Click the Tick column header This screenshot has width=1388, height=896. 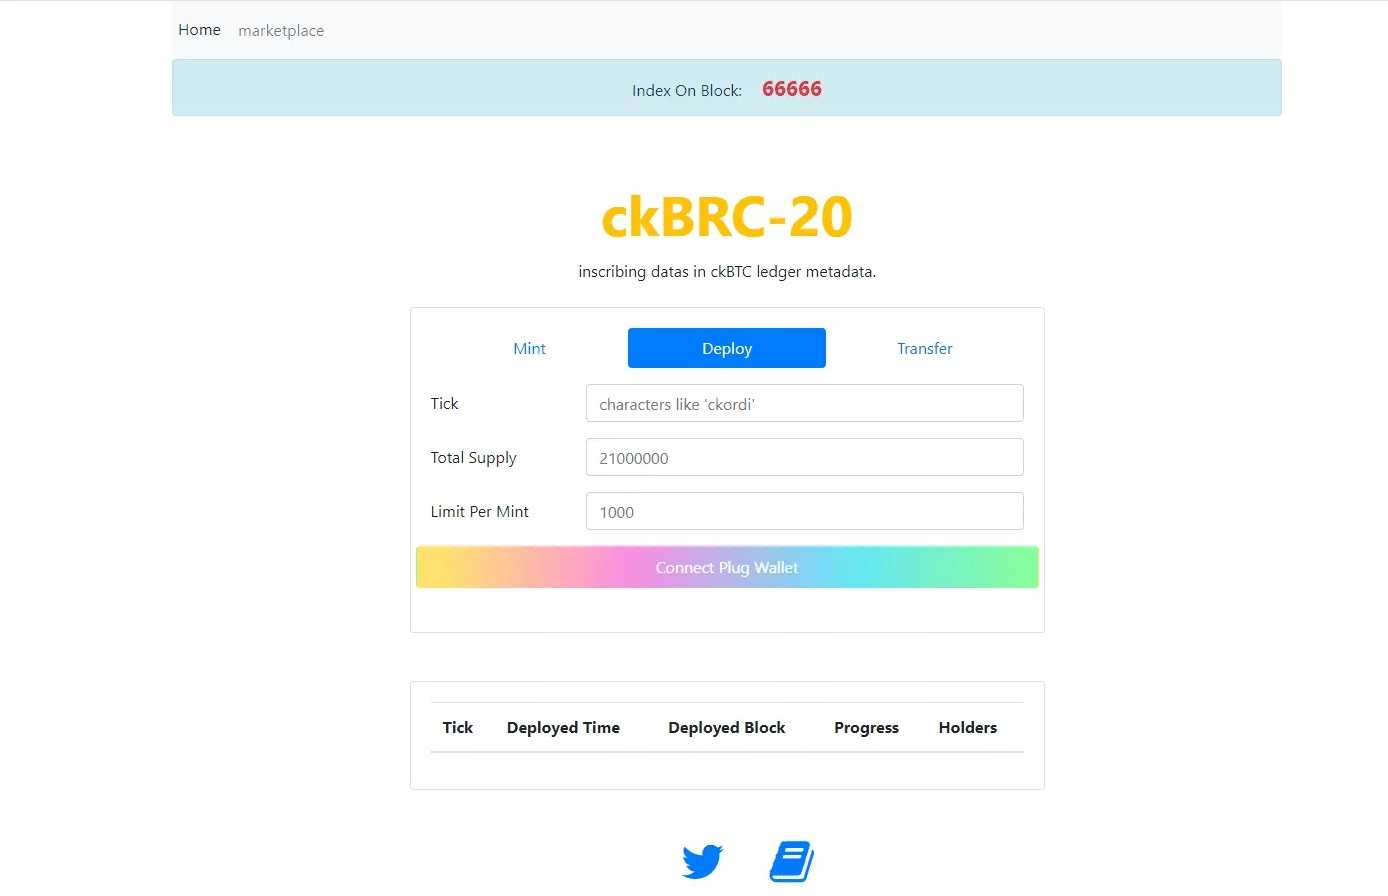pos(457,728)
